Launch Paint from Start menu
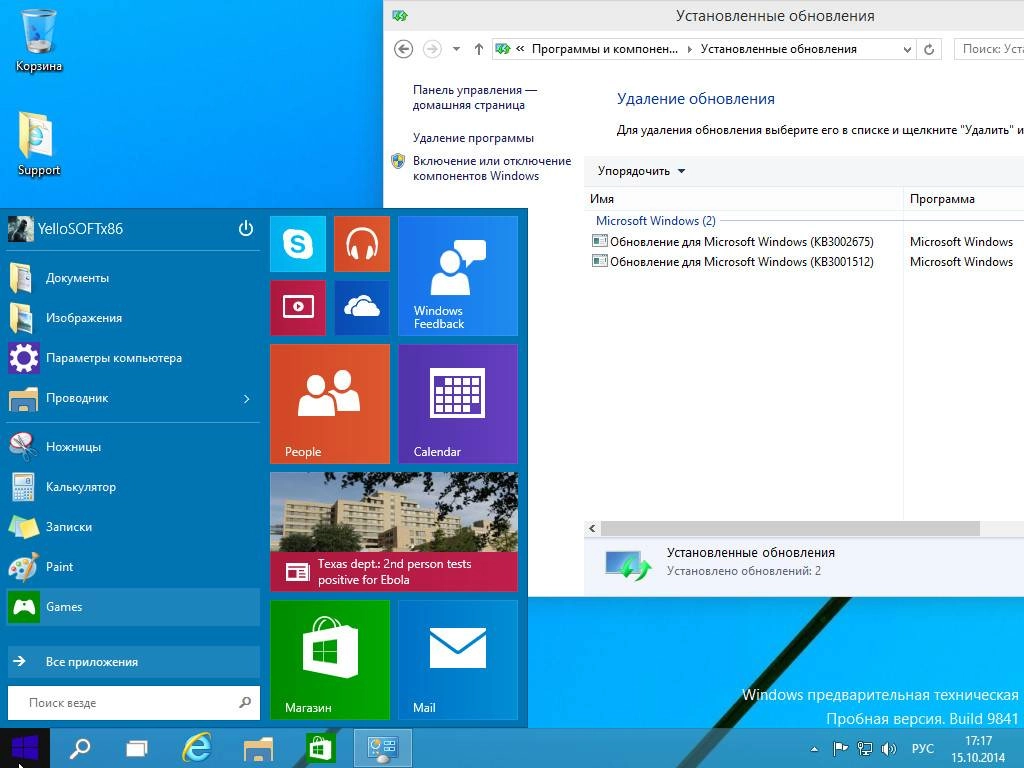This screenshot has height=768, width=1024. 133,567
